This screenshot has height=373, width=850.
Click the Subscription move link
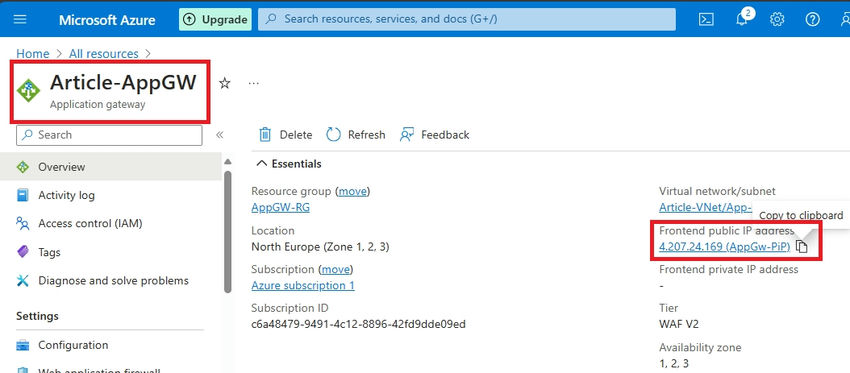[x=337, y=269]
